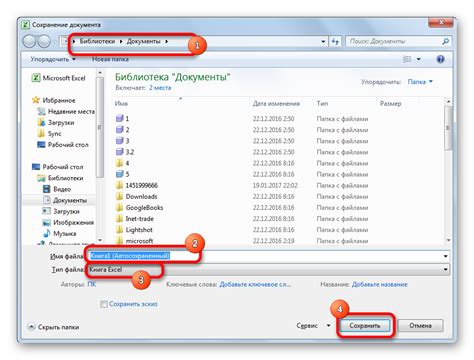The width and height of the screenshot is (474, 360).
Task: Open the file name history dropdown arrow
Action: pos(445,256)
